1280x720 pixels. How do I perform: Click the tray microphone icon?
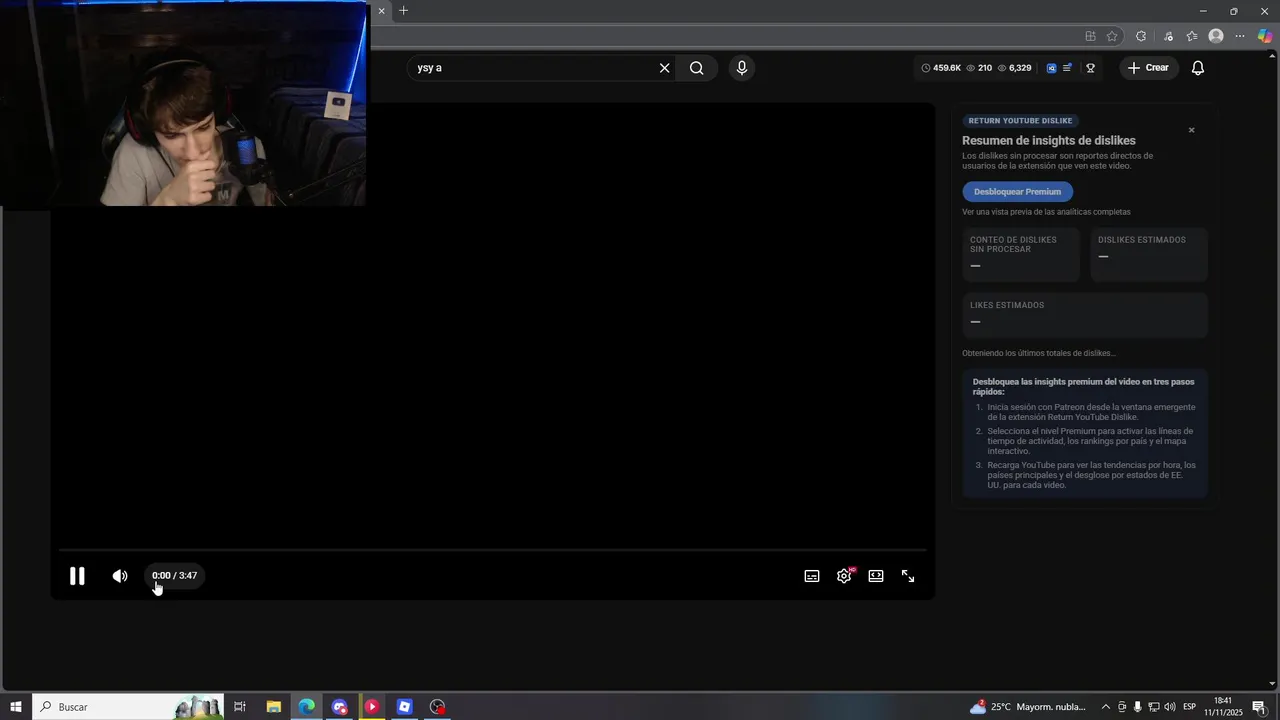1137,707
